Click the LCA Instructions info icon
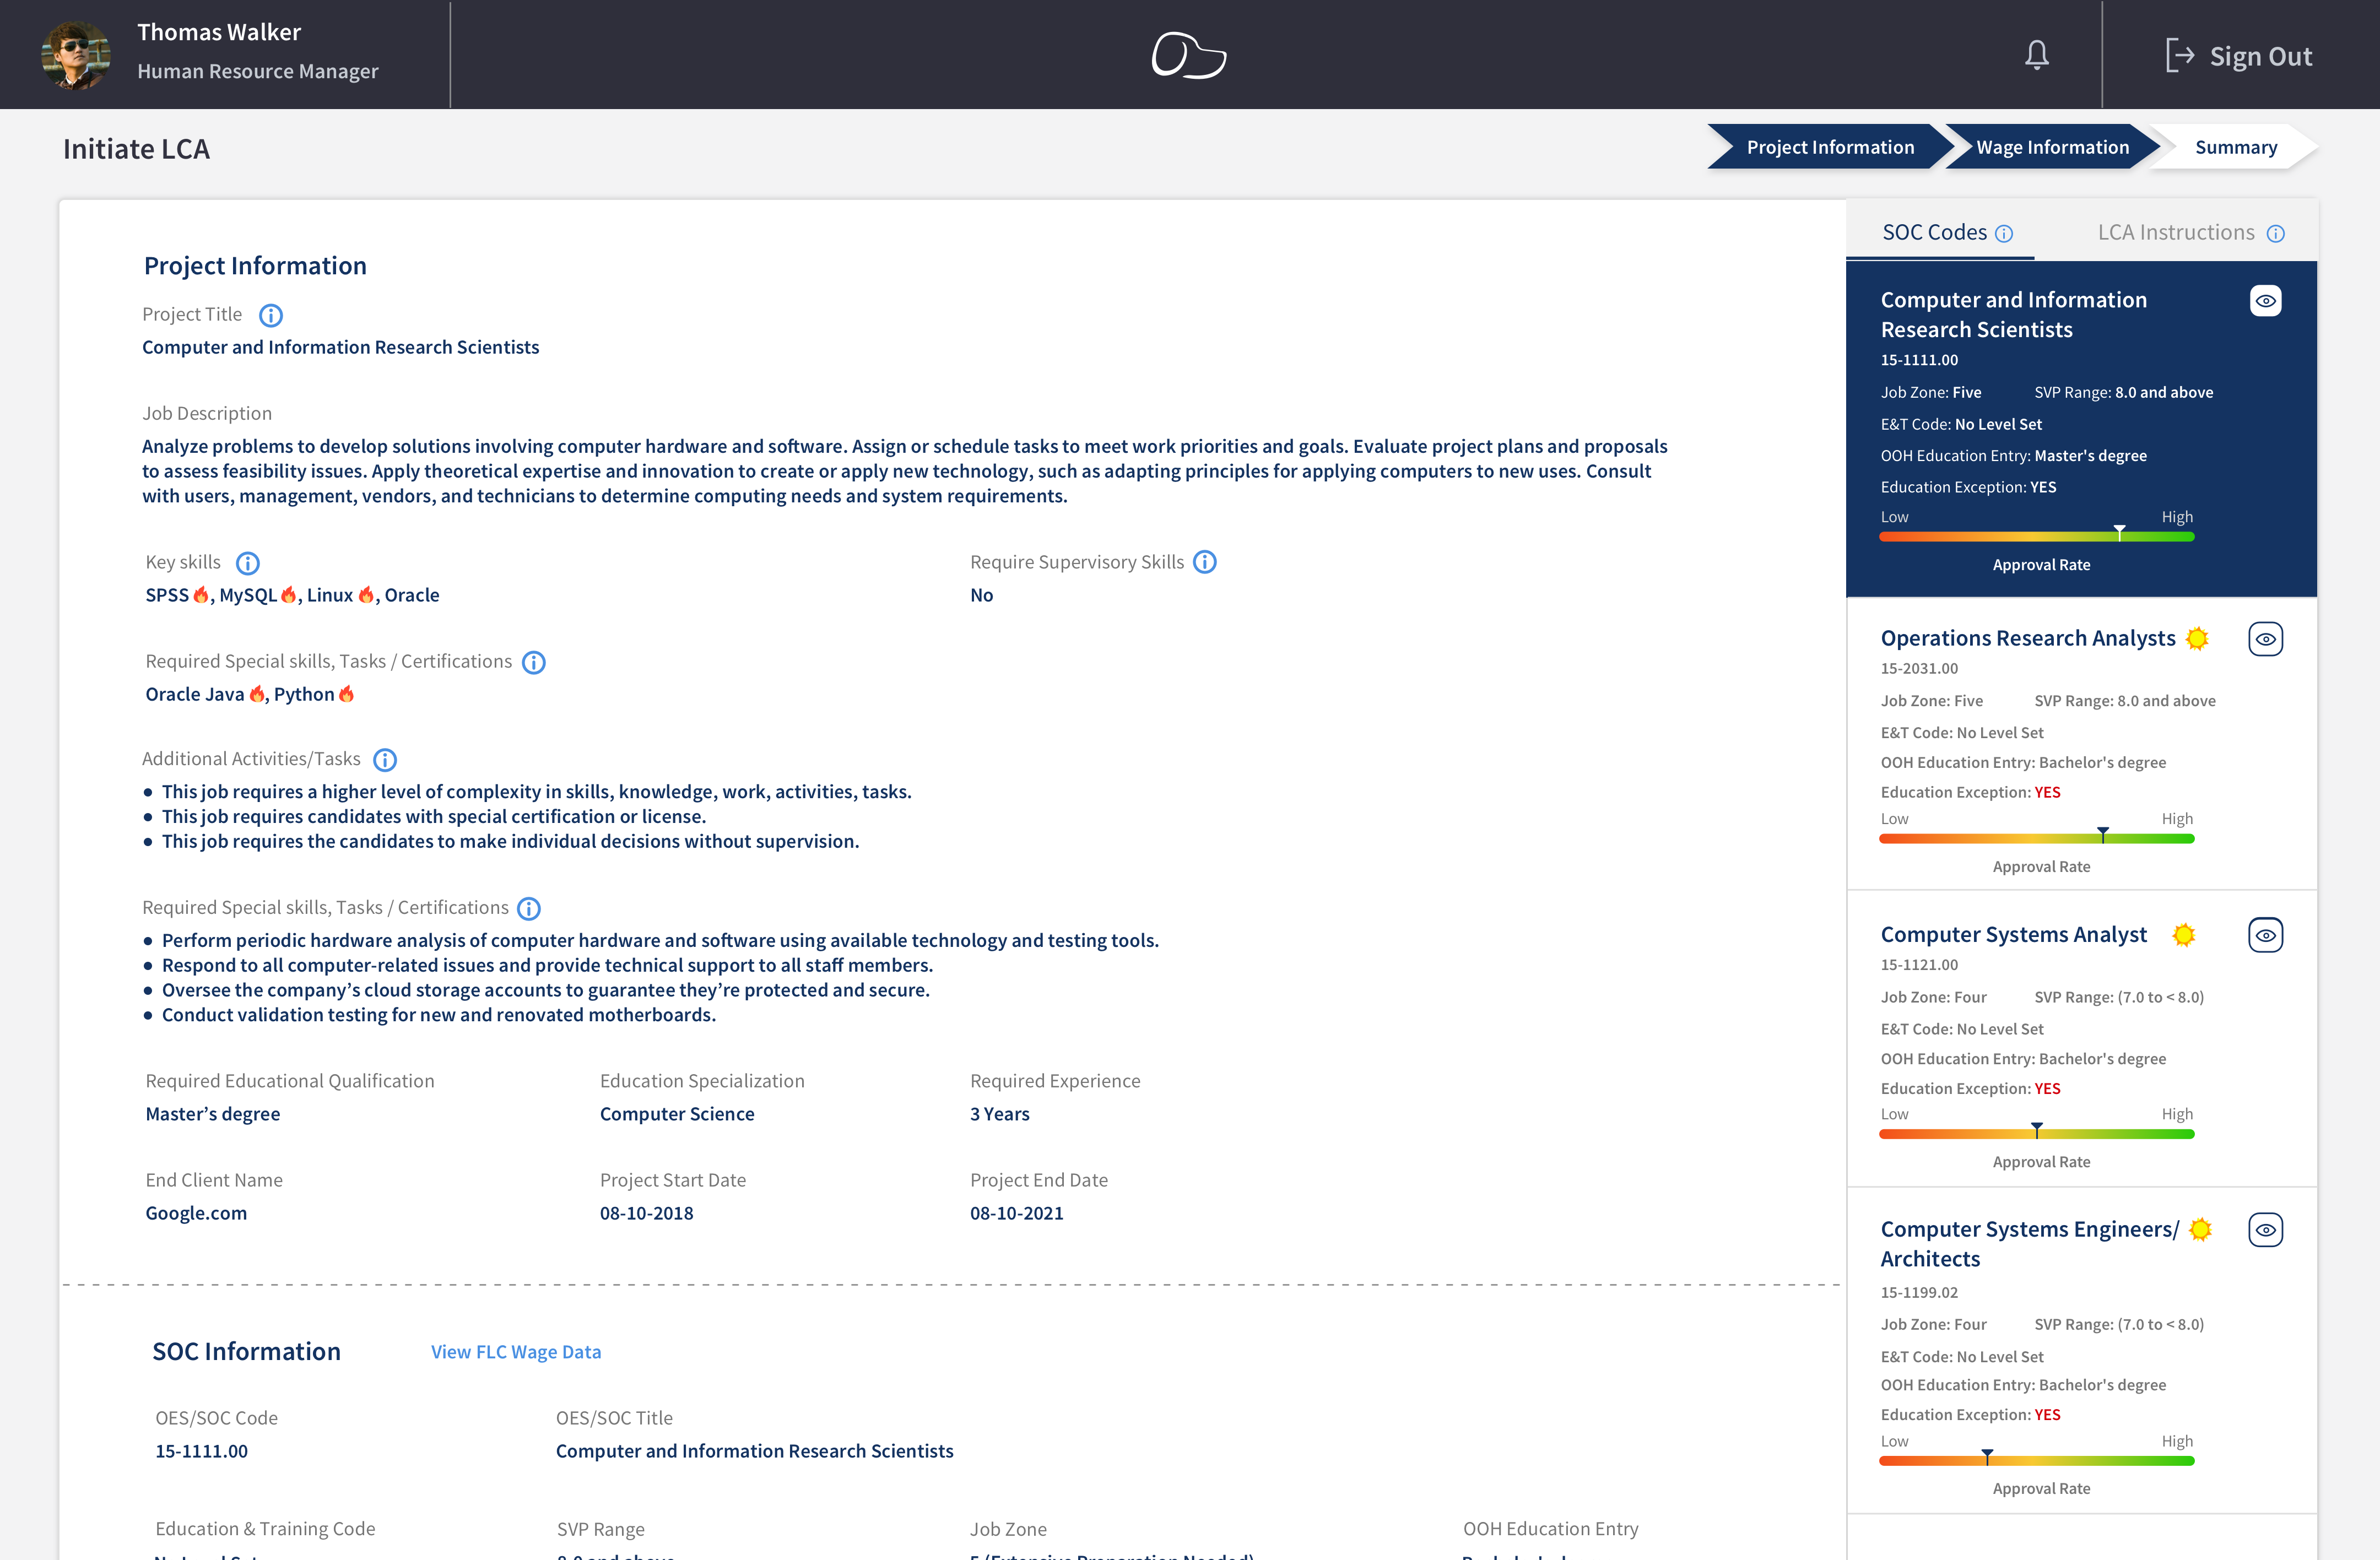2380x1560 pixels. point(2275,234)
